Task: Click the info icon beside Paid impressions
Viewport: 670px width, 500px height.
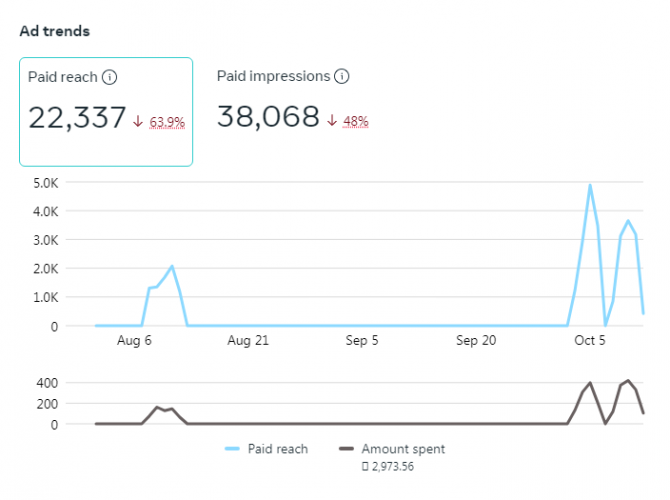Action: [x=342, y=76]
